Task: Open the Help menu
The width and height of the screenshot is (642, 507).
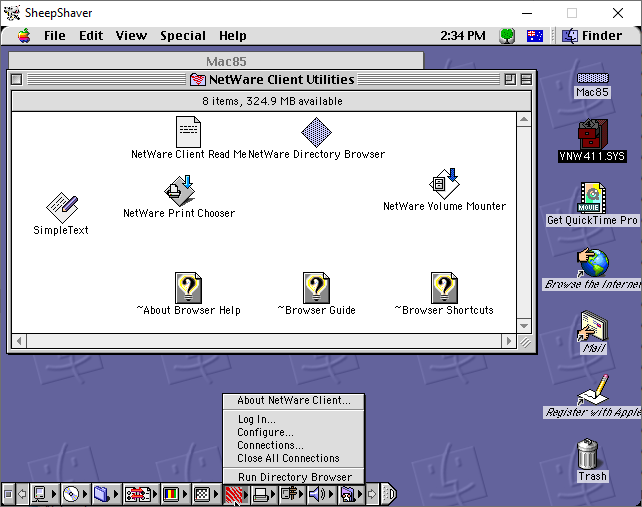Action: click(x=233, y=36)
